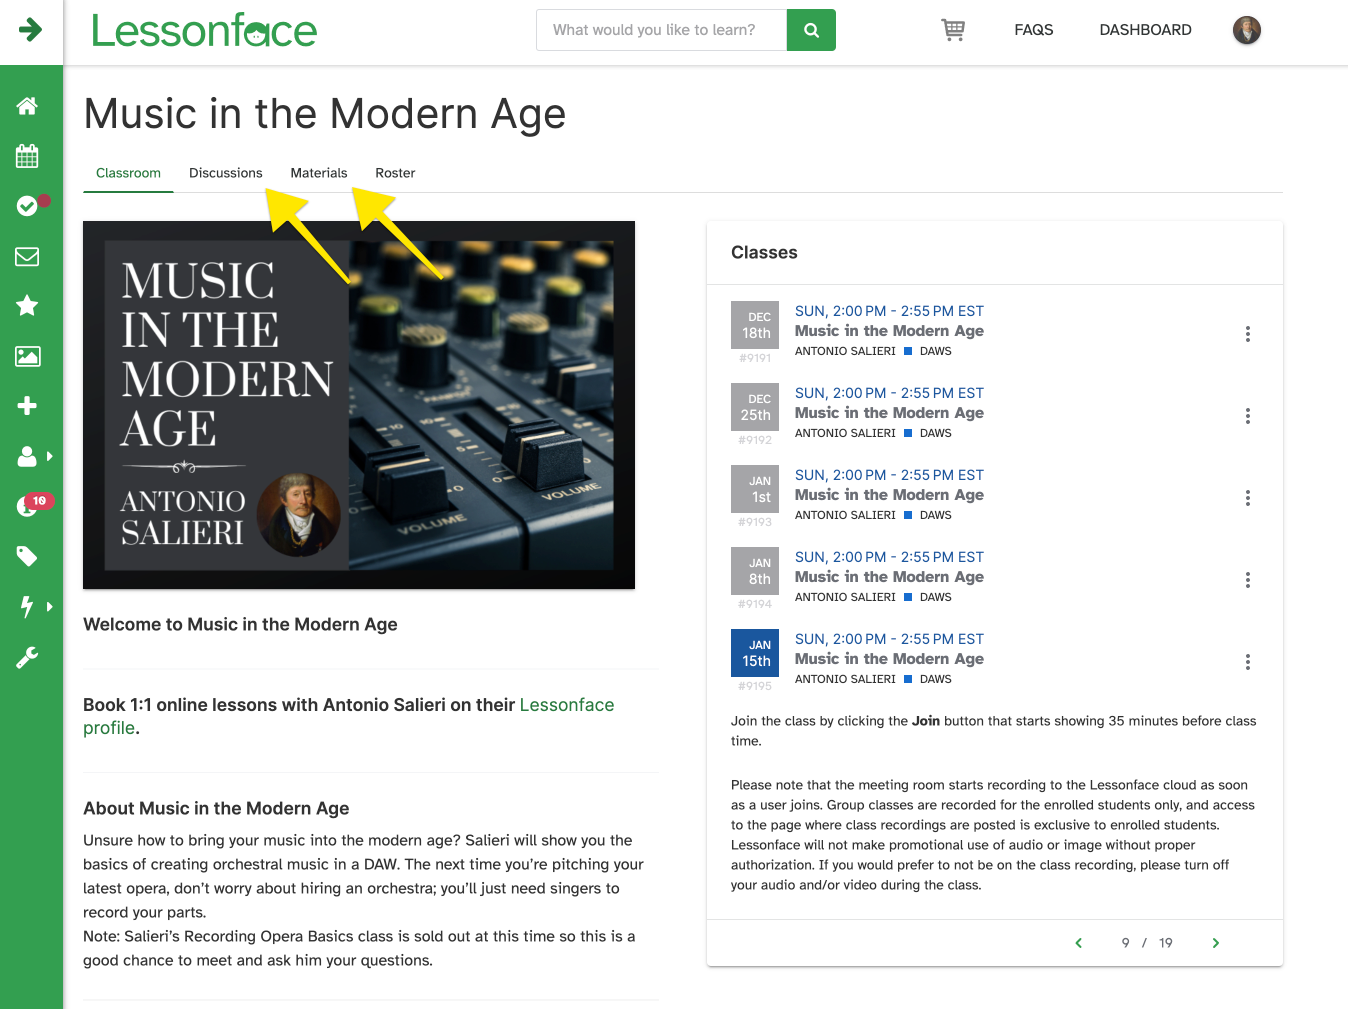The image size is (1348, 1009).
Task: Select the Tag icon in the sidebar
Action: pos(26,556)
